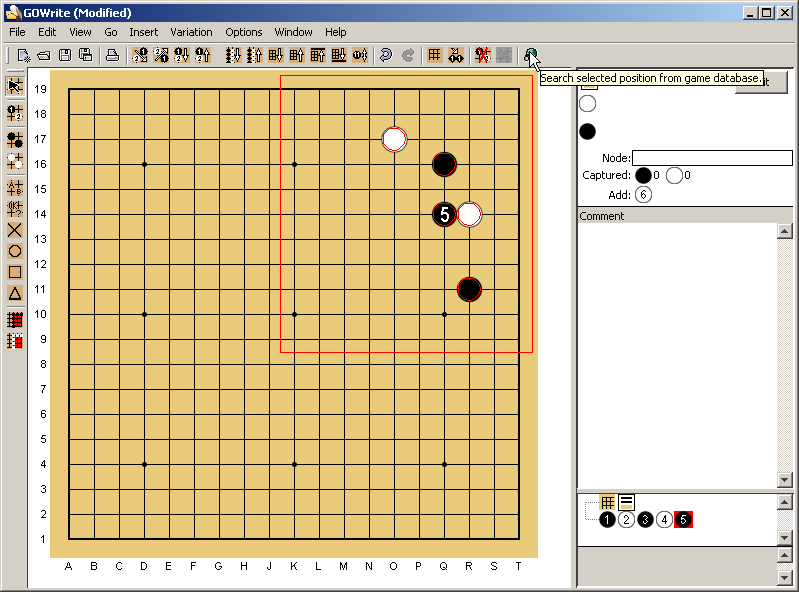The width and height of the screenshot is (799, 592).
Task: Select highlighted move 5 in game tree
Action: pyautogui.click(x=683, y=520)
